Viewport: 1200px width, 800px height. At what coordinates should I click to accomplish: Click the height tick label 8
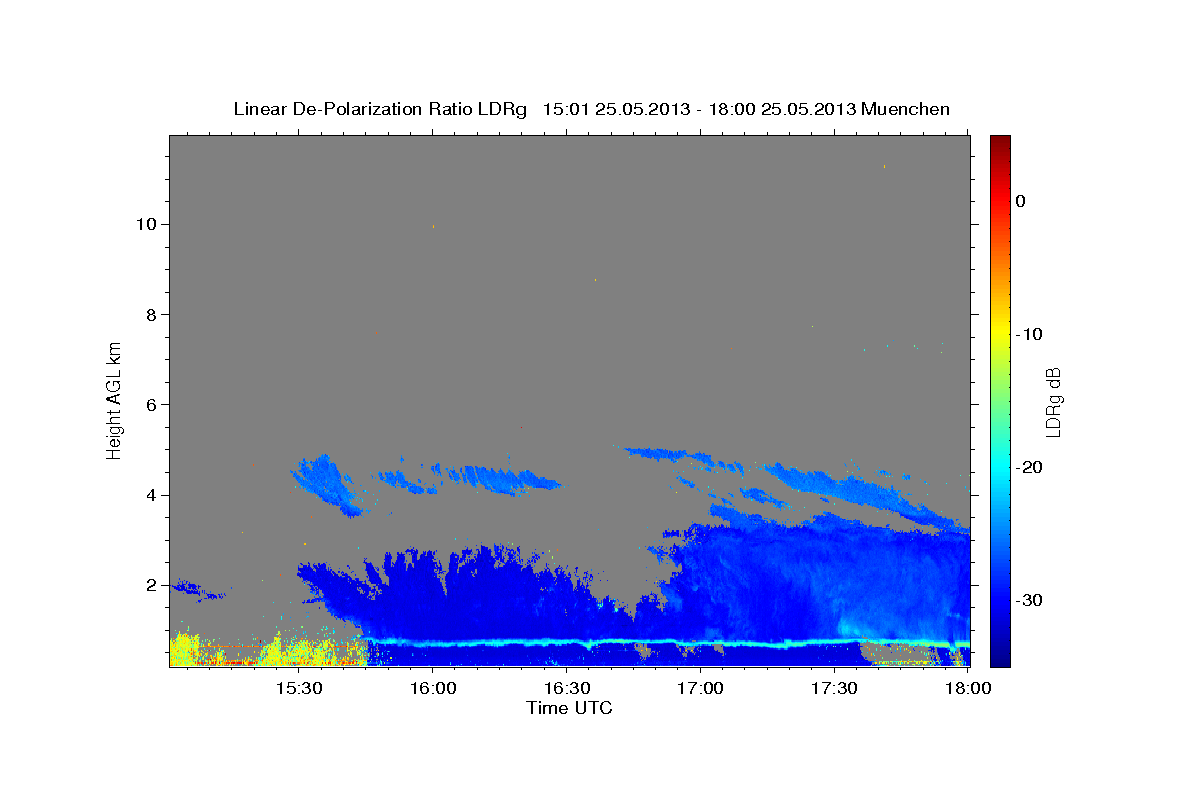153,314
